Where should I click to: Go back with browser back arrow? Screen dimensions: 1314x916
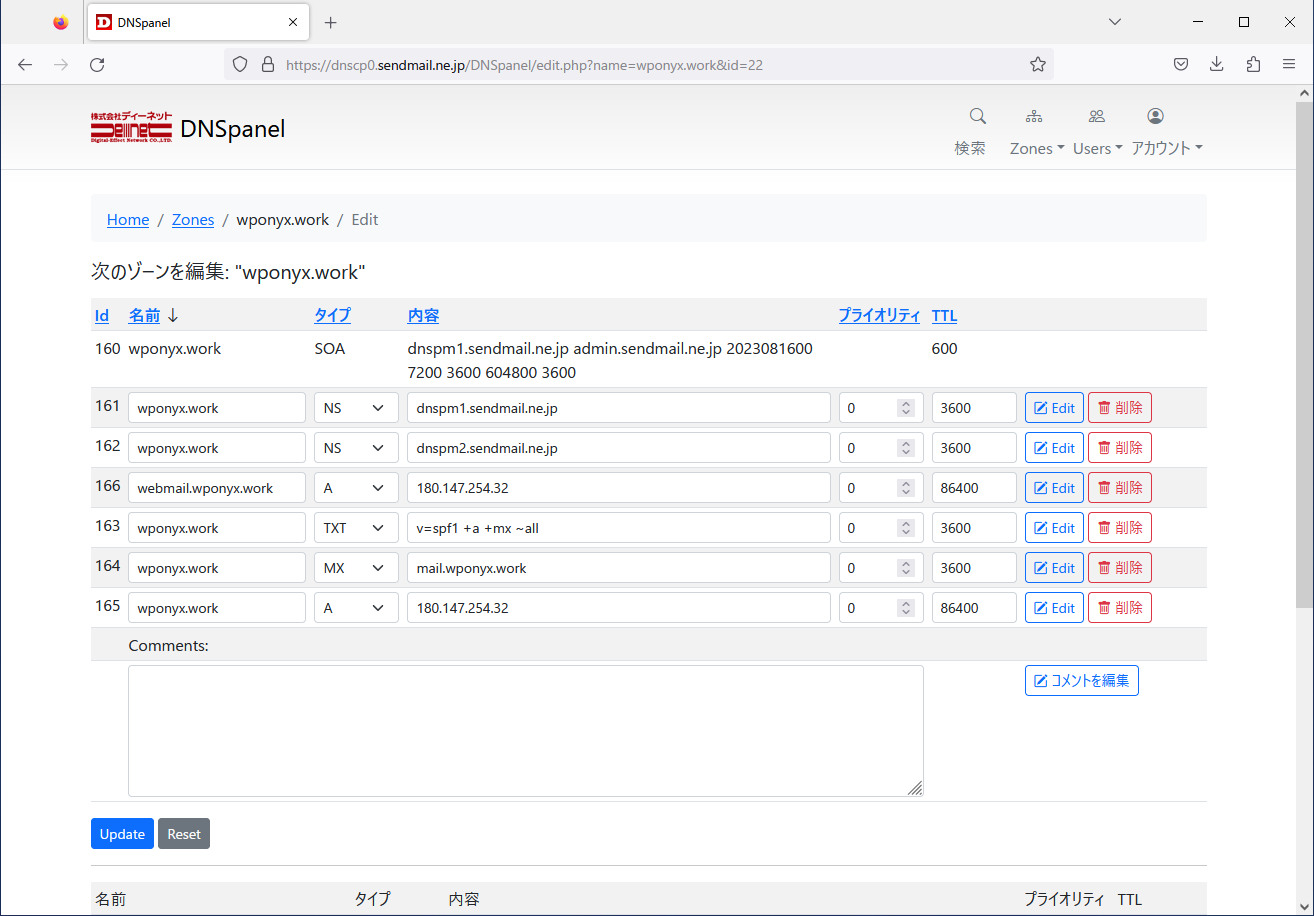[25, 64]
